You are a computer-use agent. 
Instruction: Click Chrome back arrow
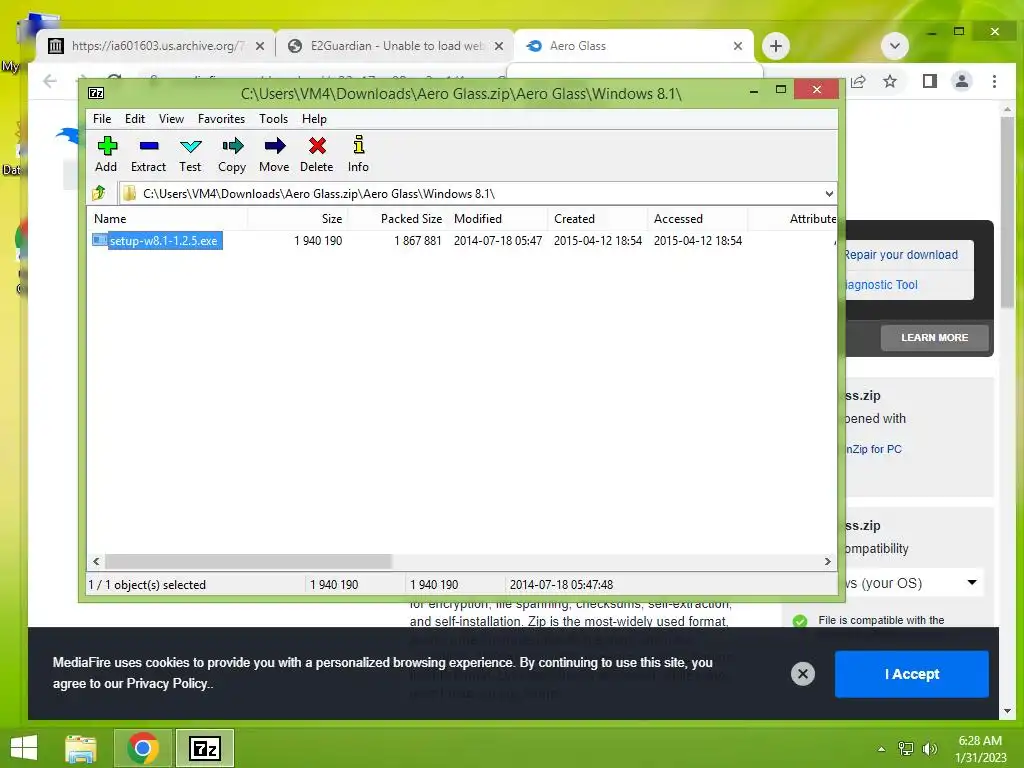tap(50, 81)
